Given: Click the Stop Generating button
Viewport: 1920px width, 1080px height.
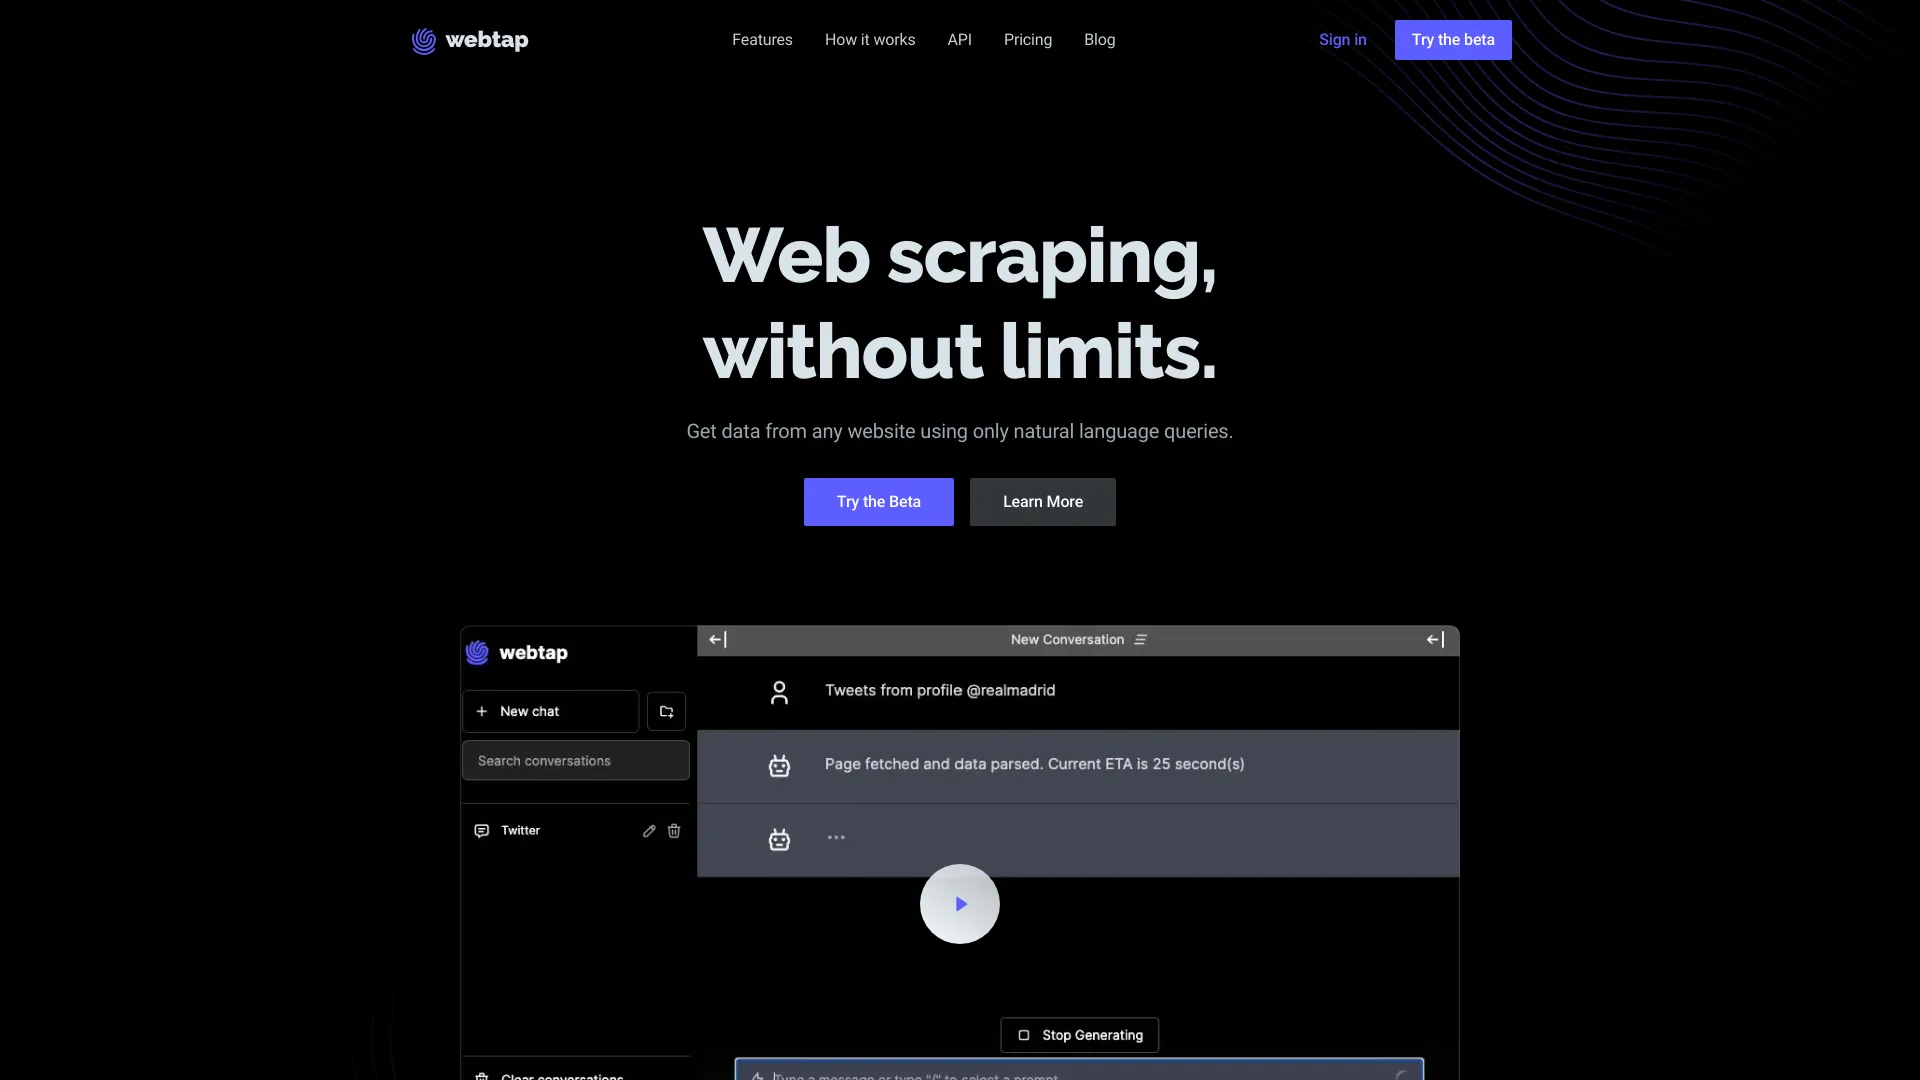Looking at the screenshot, I should [x=1079, y=1034].
